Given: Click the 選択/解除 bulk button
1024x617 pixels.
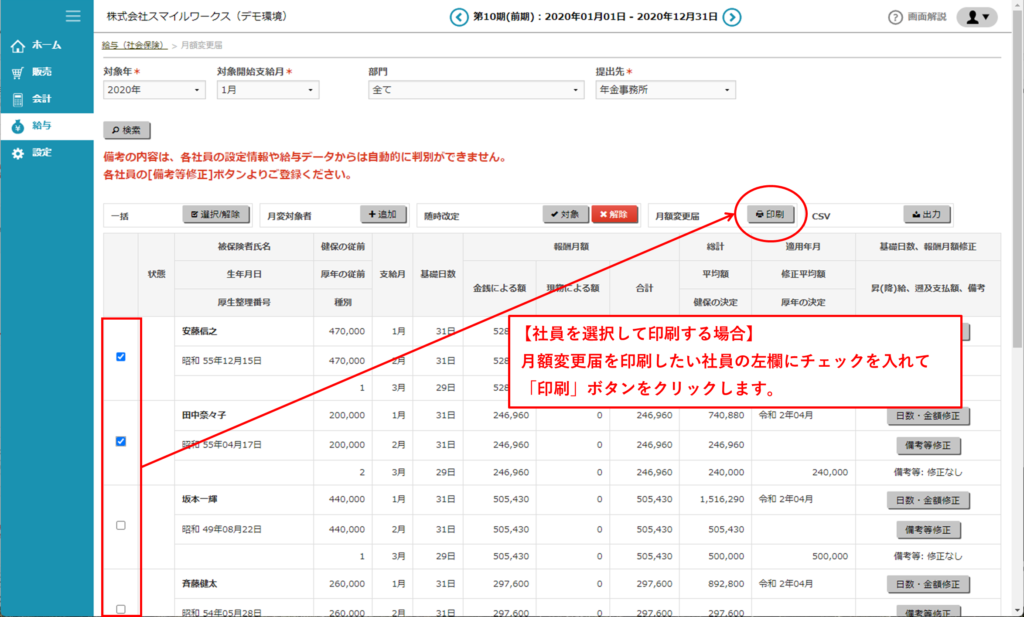Looking at the screenshot, I should [216, 214].
